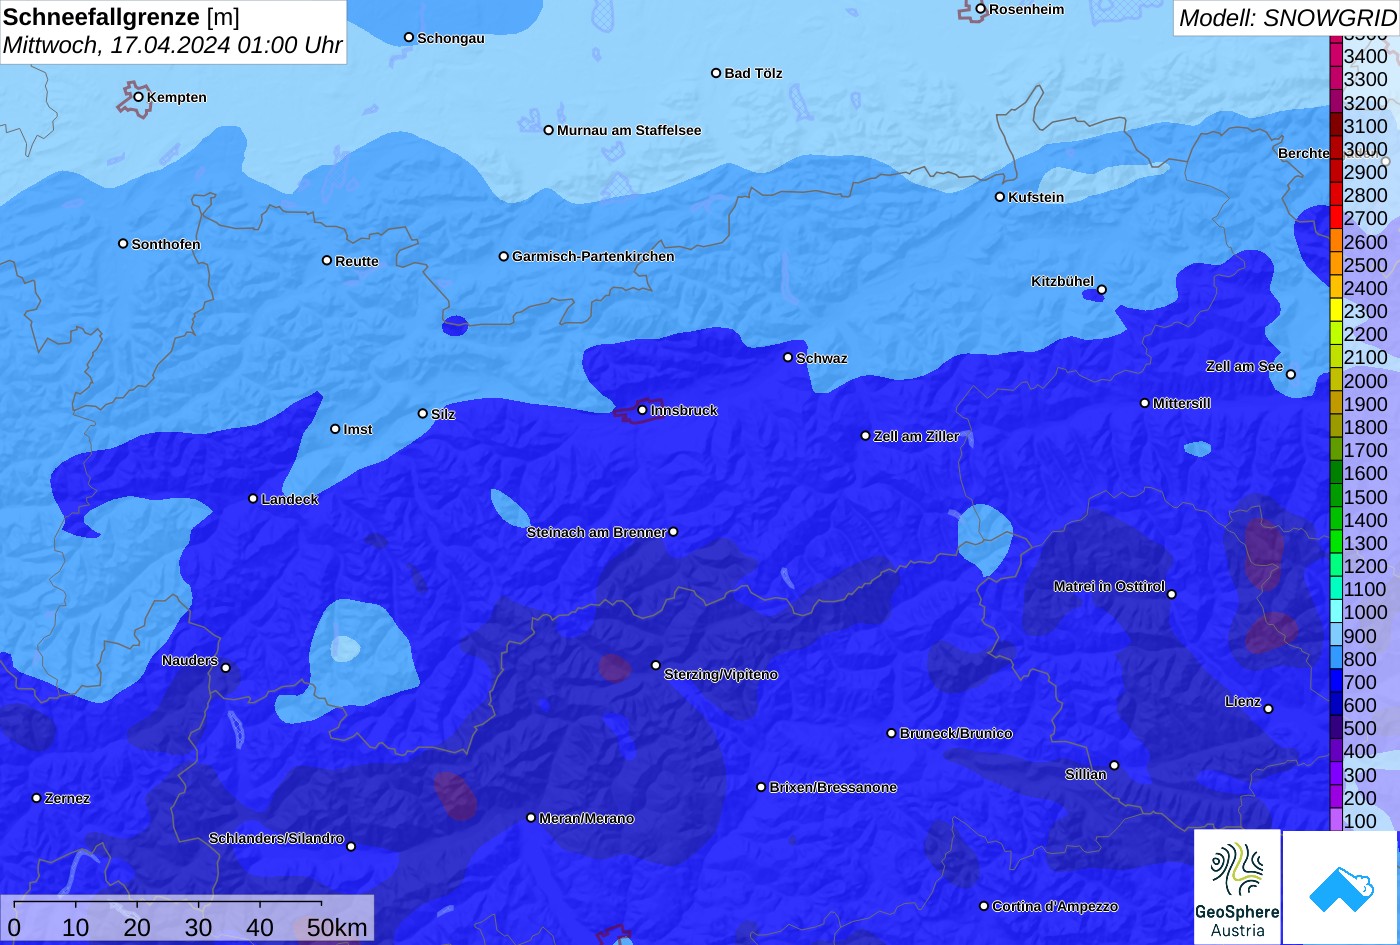Click the Nauders location dot

pos(226,668)
